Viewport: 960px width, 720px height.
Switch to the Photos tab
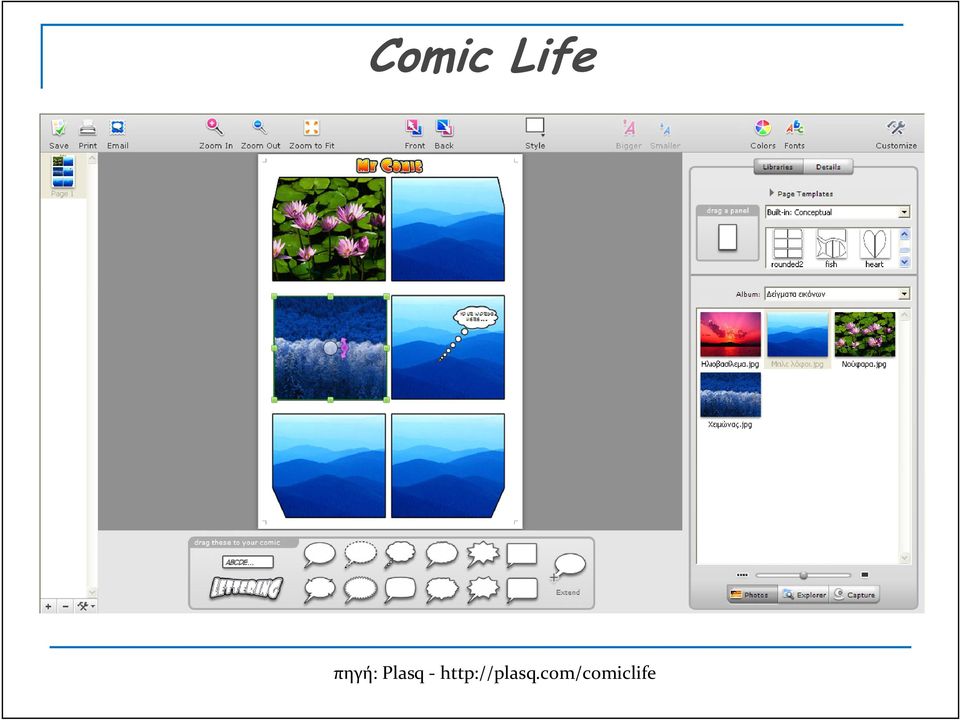[x=752, y=594]
